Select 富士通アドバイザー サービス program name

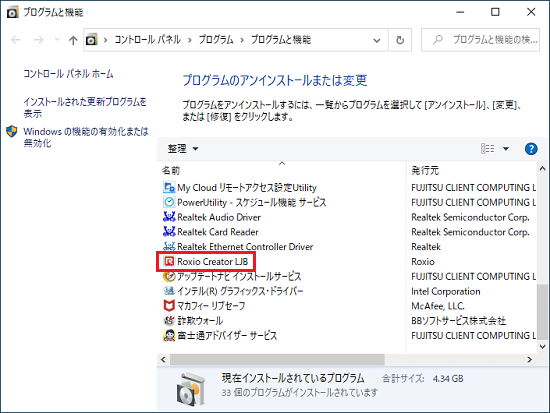(227, 335)
